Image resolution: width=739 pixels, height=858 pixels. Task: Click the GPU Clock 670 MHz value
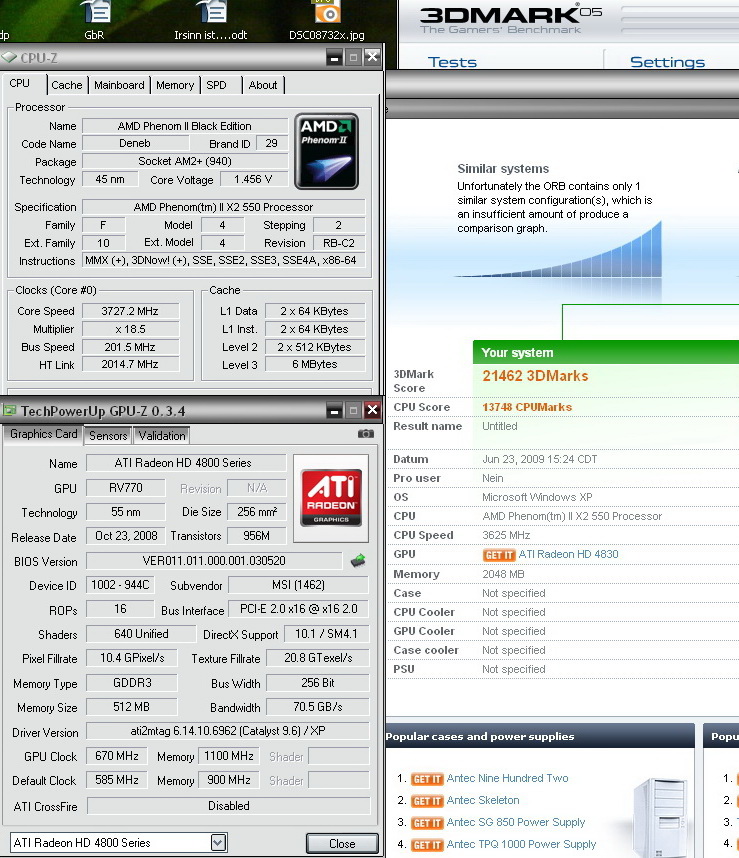117,756
